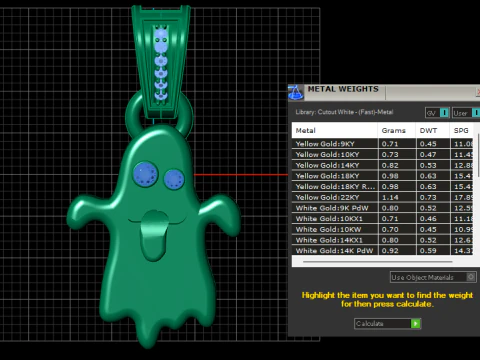Click grams value 1.14 for 22KY
The height and width of the screenshot is (360, 480).
[390, 197]
